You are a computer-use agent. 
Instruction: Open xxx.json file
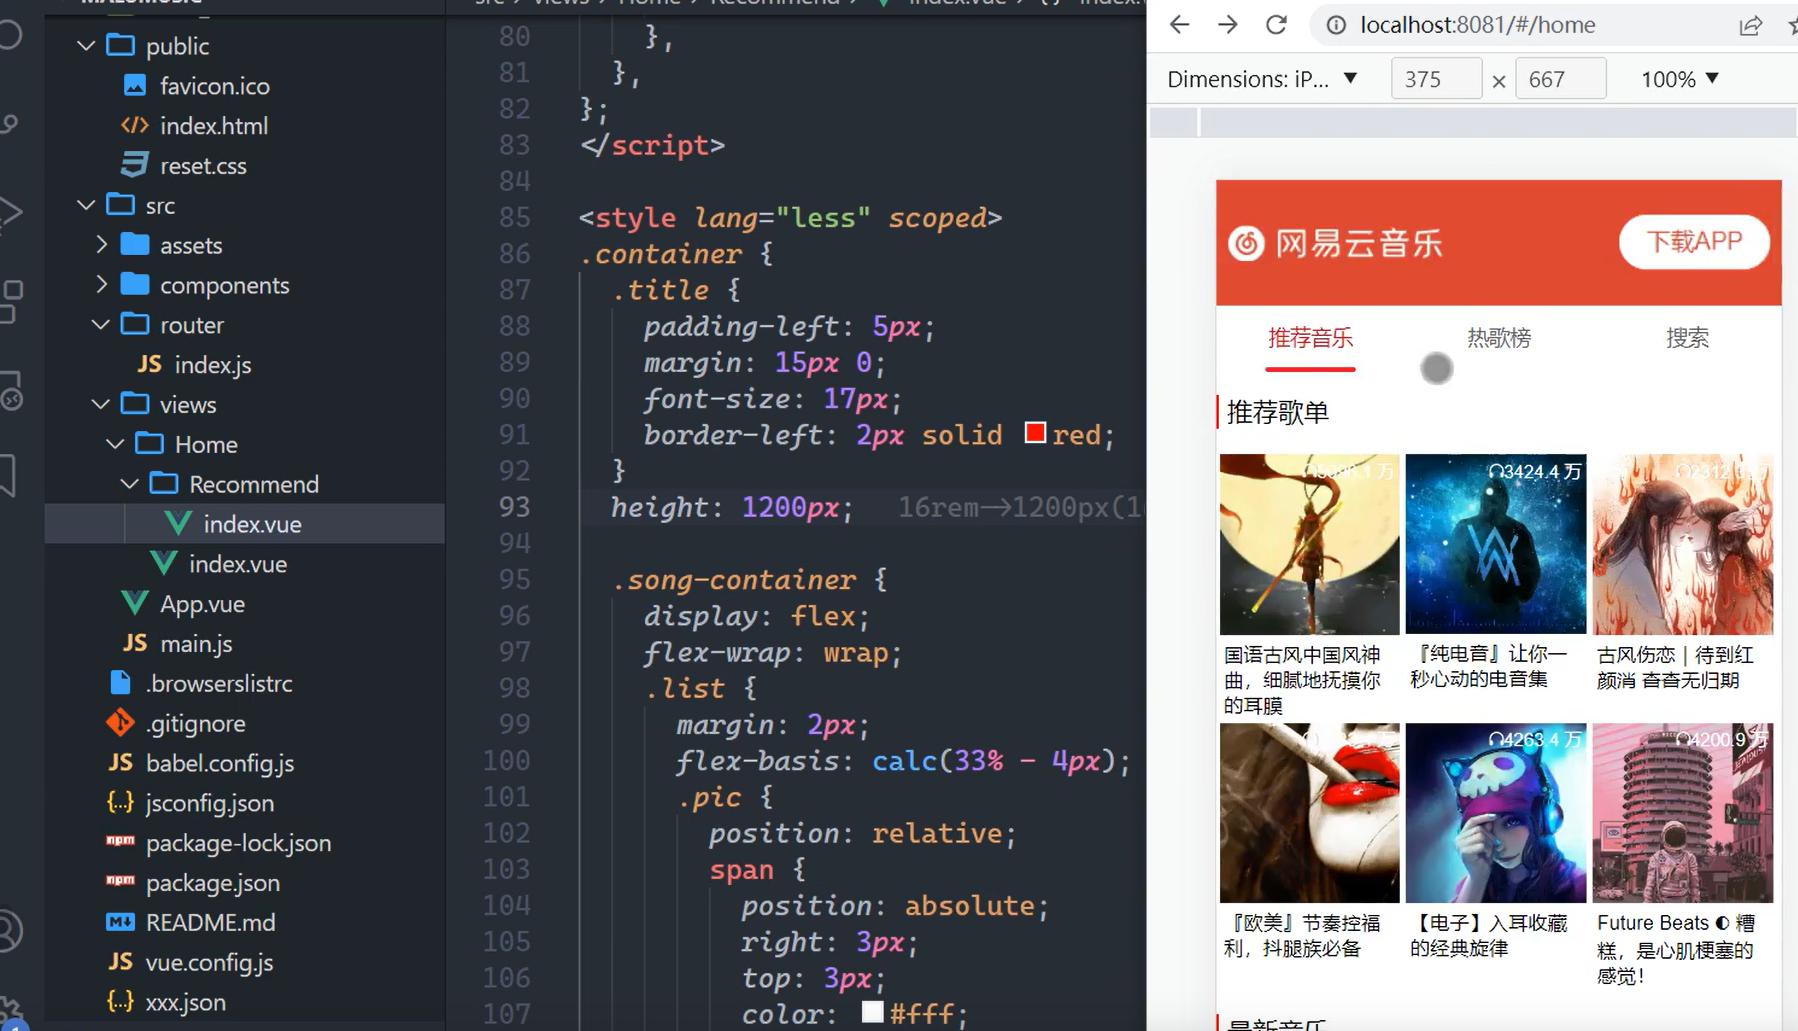[185, 1002]
